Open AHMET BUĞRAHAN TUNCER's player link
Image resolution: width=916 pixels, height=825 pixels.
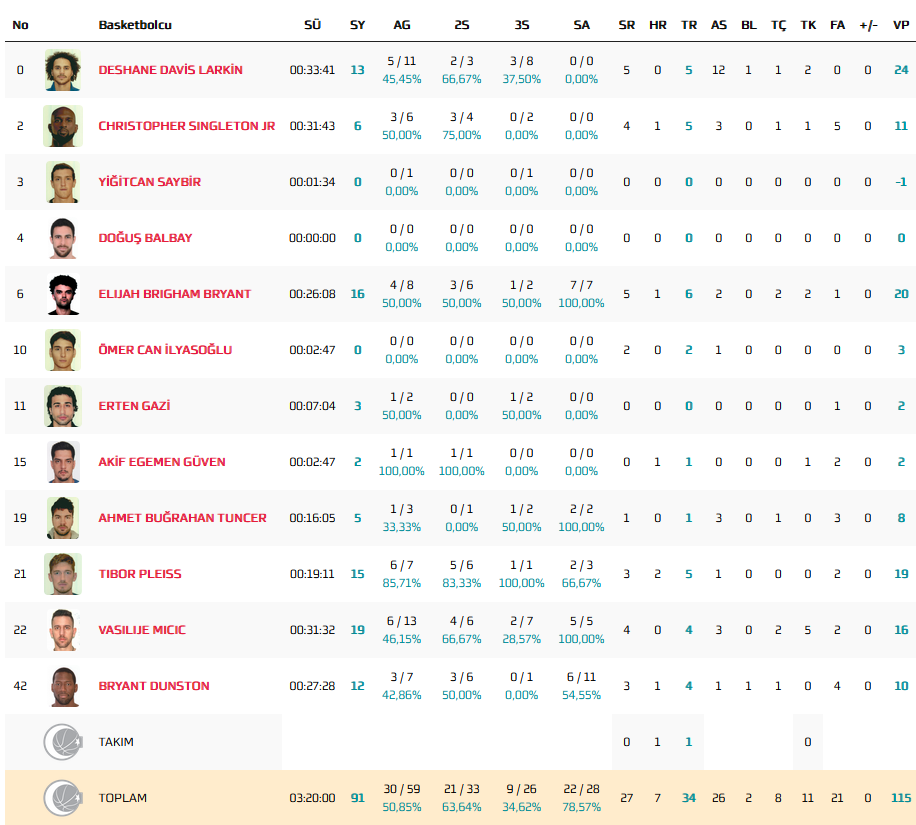point(182,518)
